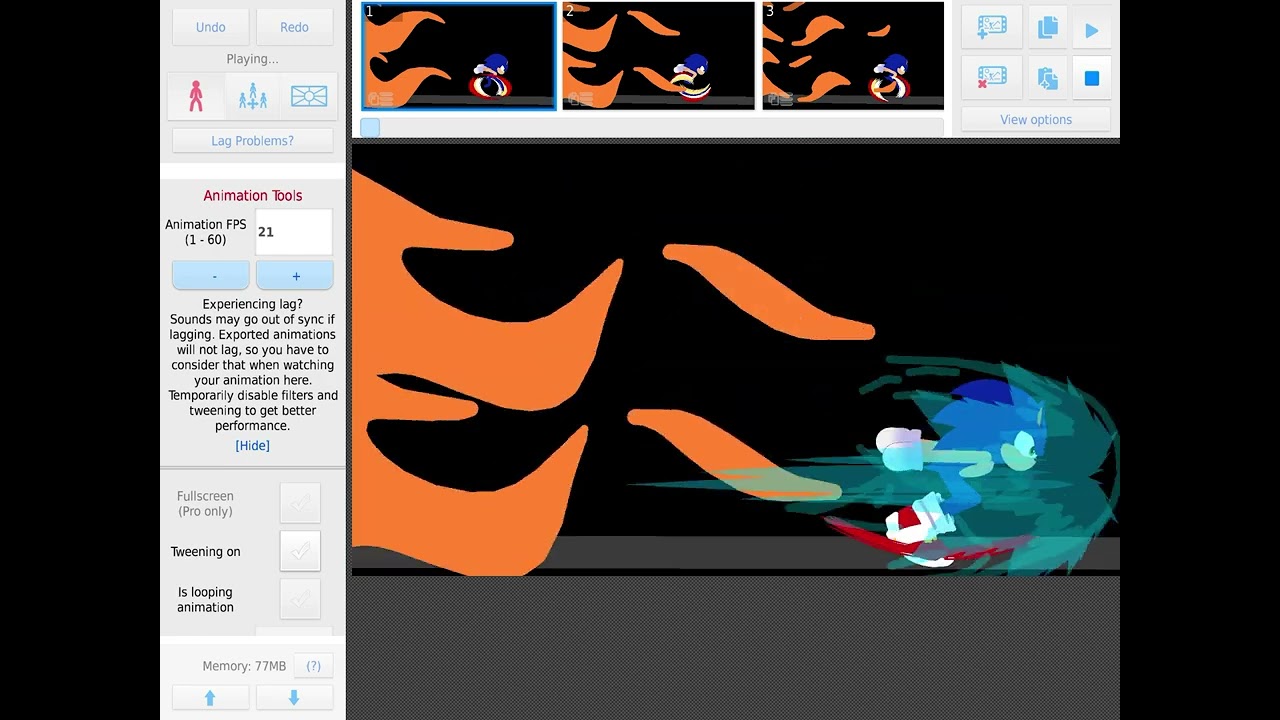Select the single stickfigure mode icon
The image size is (1280, 720).
coord(196,96)
